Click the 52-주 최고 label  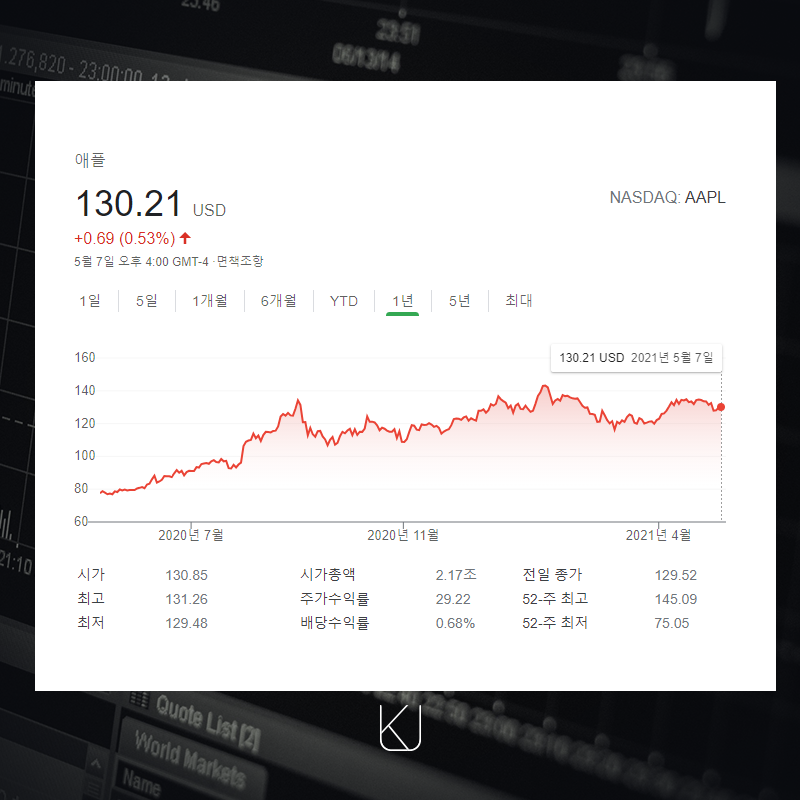click(x=555, y=598)
